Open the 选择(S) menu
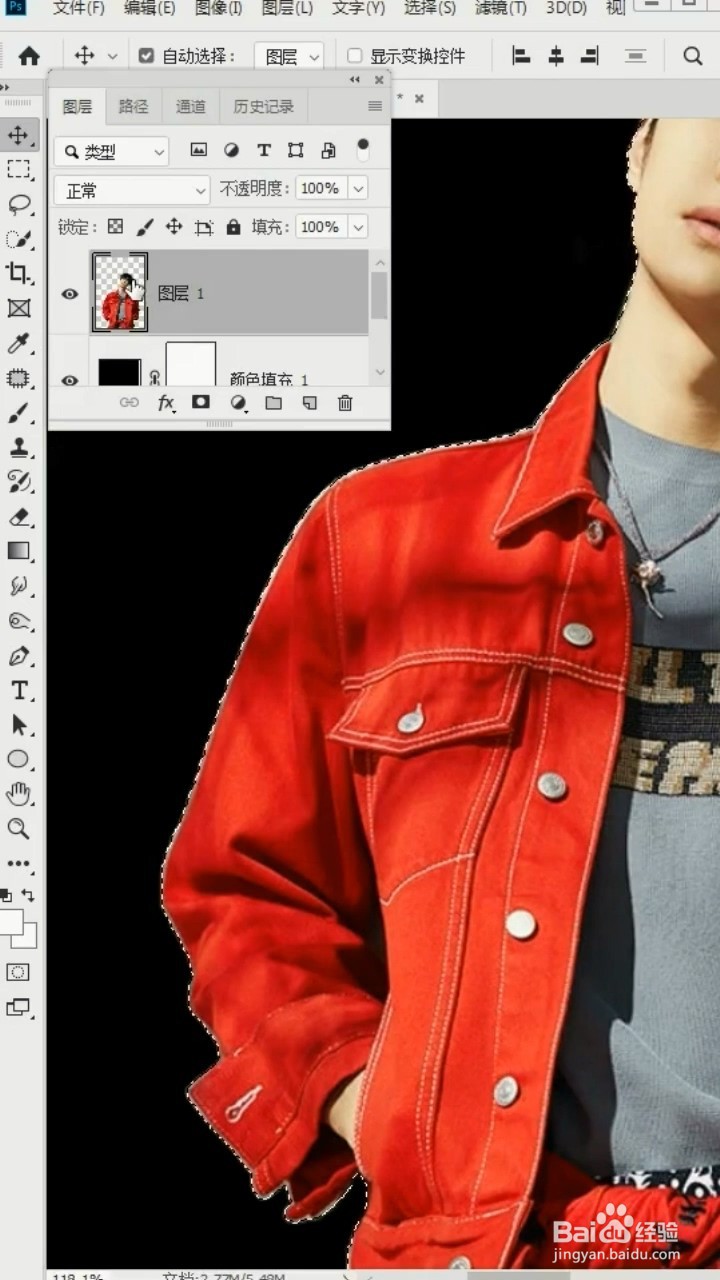This screenshot has height=1280, width=720. [x=430, y=8]
